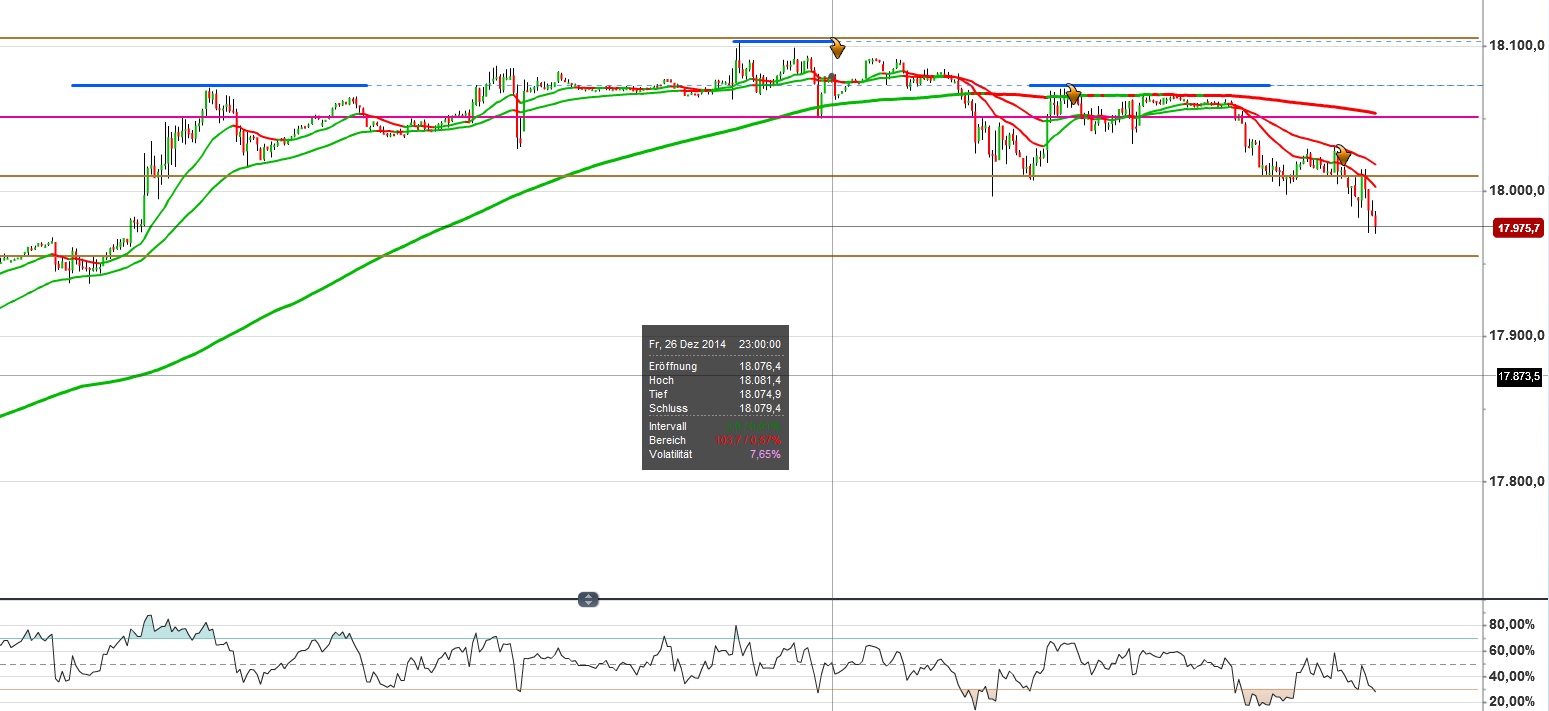
Task: Click the 18.100,0 price axis label
Action: [1517, 46]
